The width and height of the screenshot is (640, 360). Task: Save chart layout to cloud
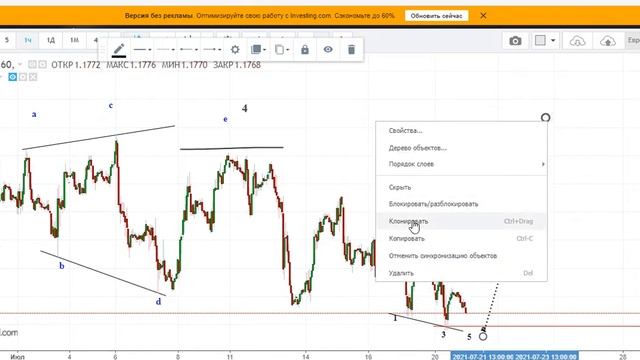pyautogui.click(x=608, y=41)
